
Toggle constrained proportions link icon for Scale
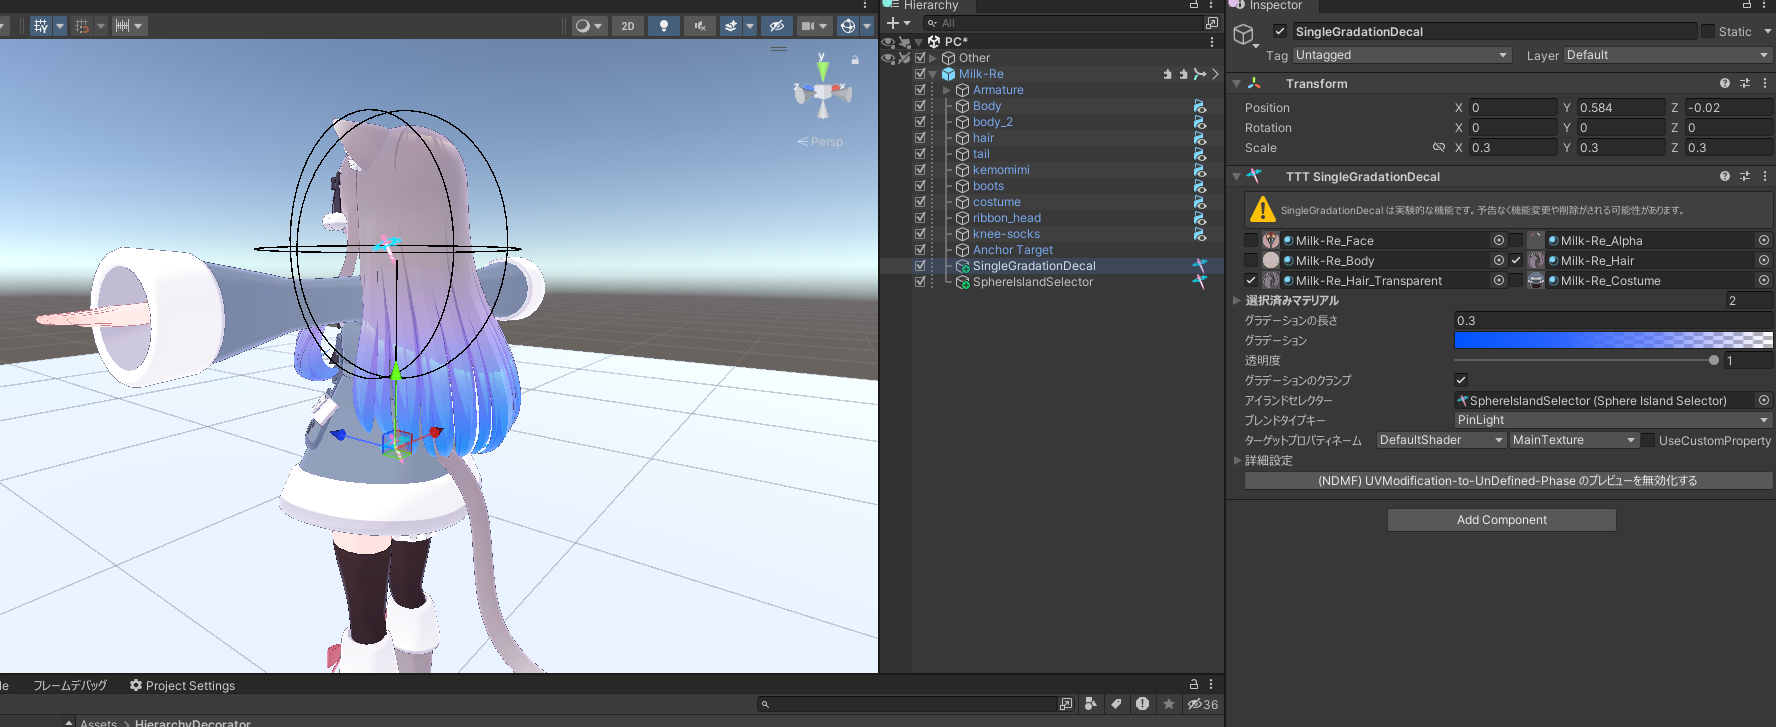point(1439,148)
